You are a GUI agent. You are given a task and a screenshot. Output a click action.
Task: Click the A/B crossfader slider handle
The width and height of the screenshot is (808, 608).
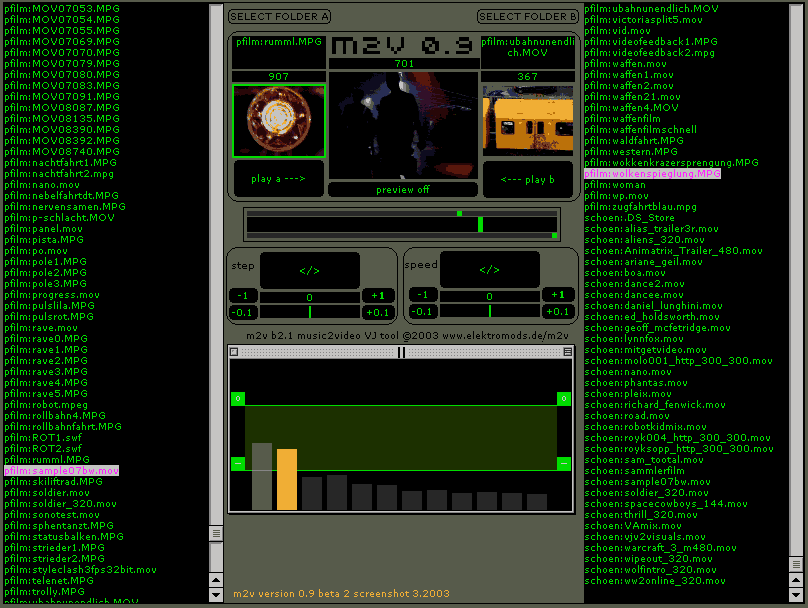(481, 225)
